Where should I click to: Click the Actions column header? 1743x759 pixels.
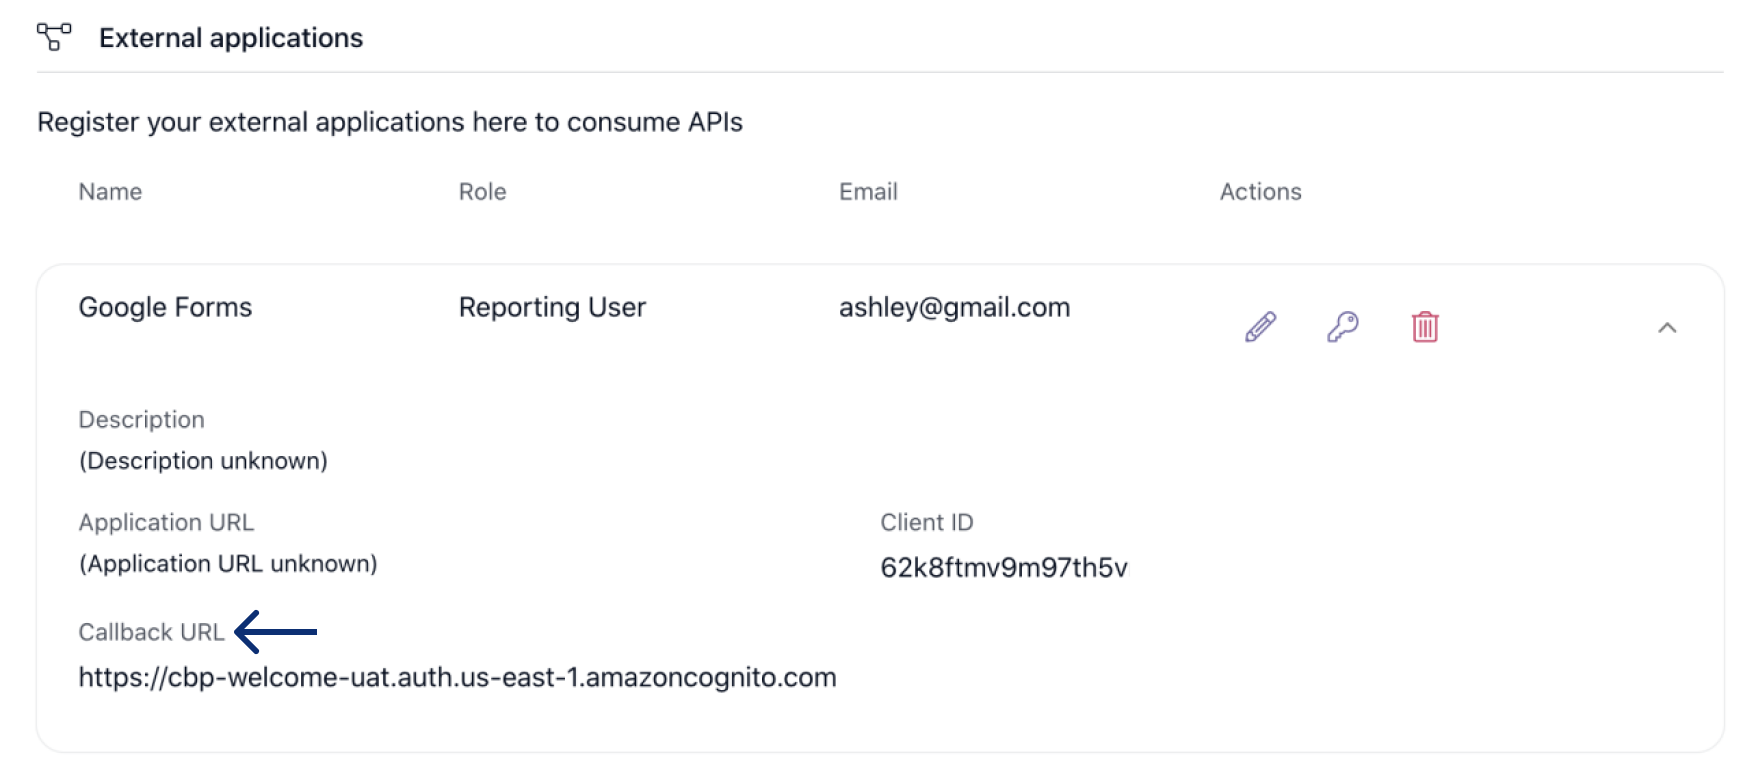click(x=1260, y=192)
